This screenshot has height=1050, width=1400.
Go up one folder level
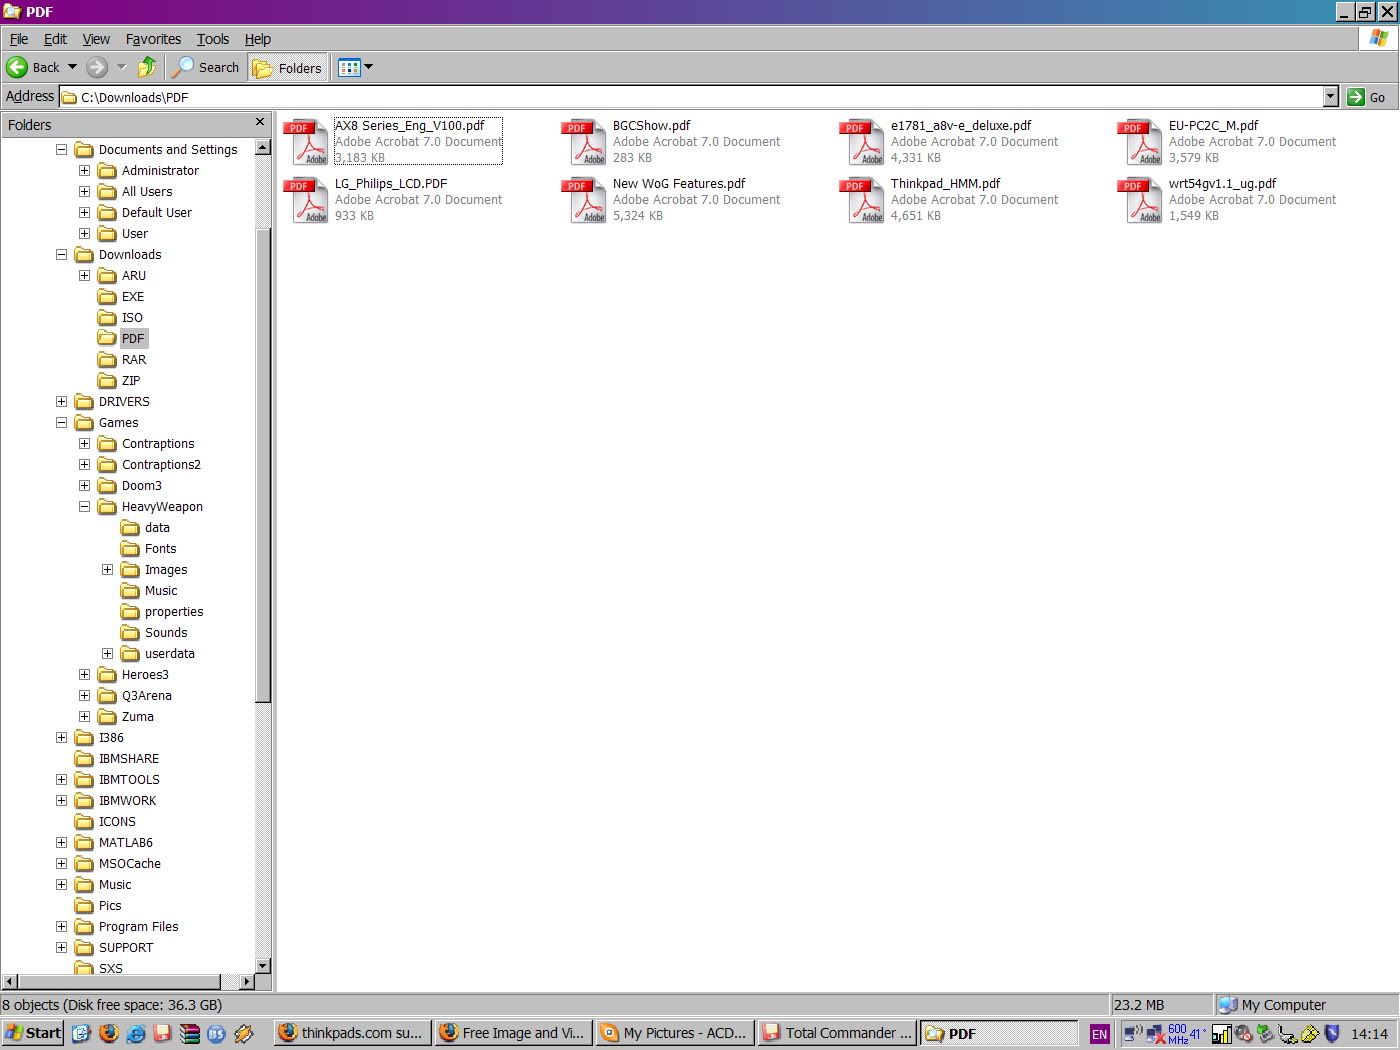[147, 67]
